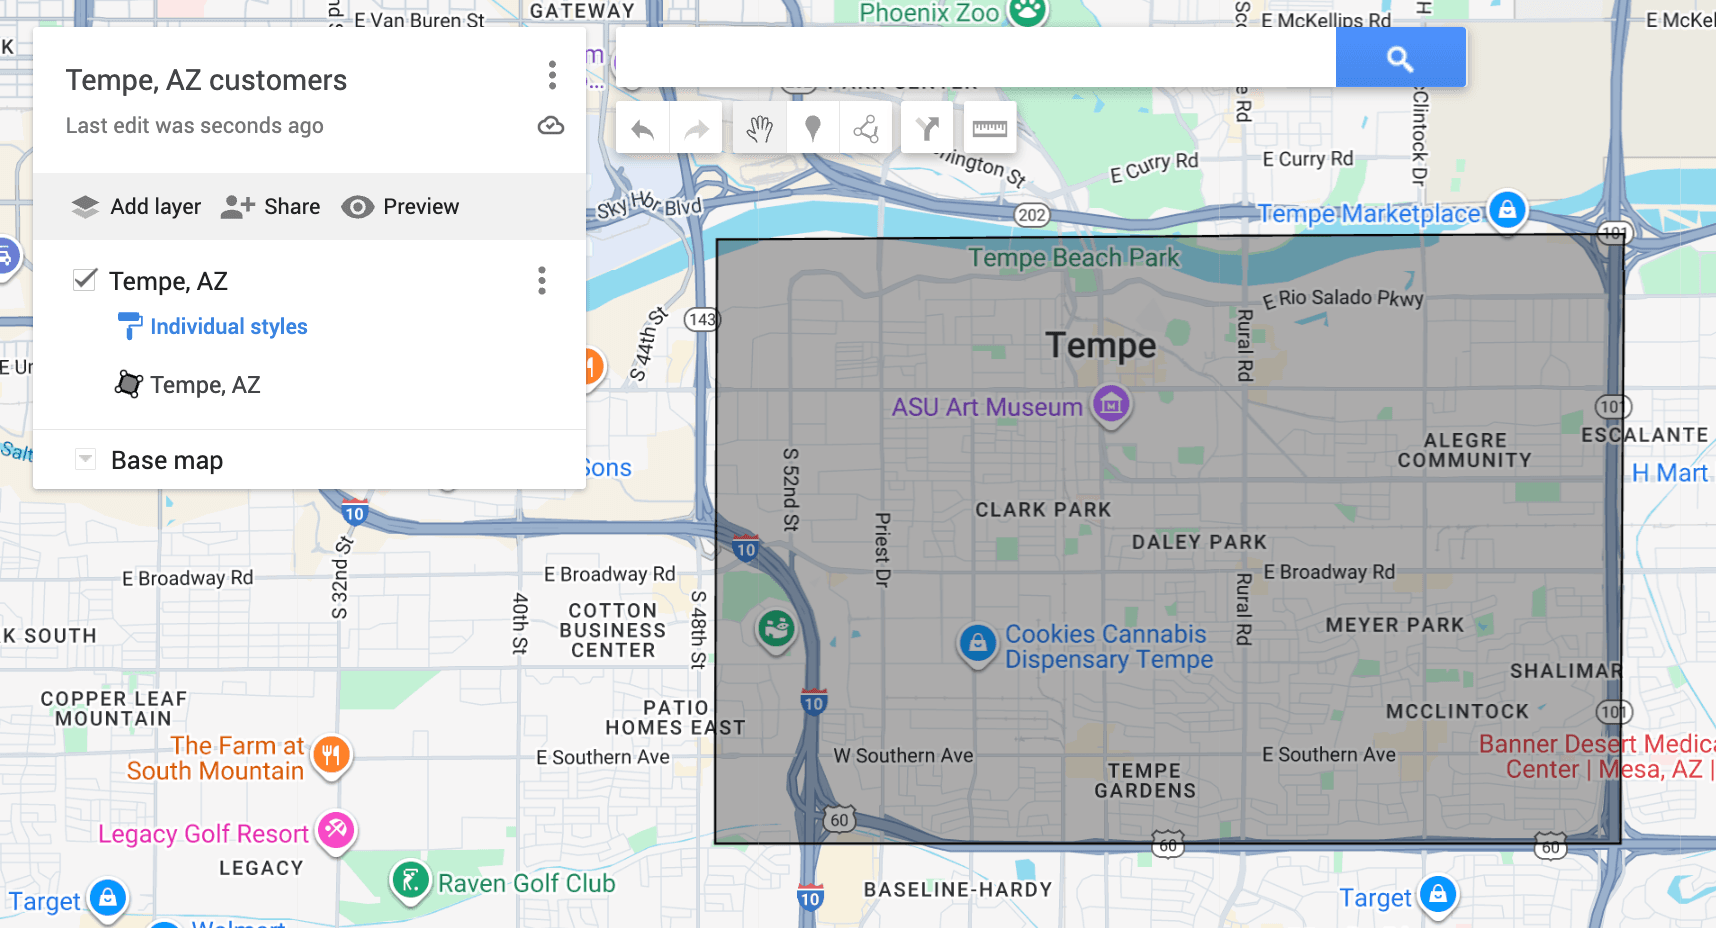Click the TEMPE GARDENS neighborhood label
This screenshot has width=1716, height=928.
tap(1145, 780)
